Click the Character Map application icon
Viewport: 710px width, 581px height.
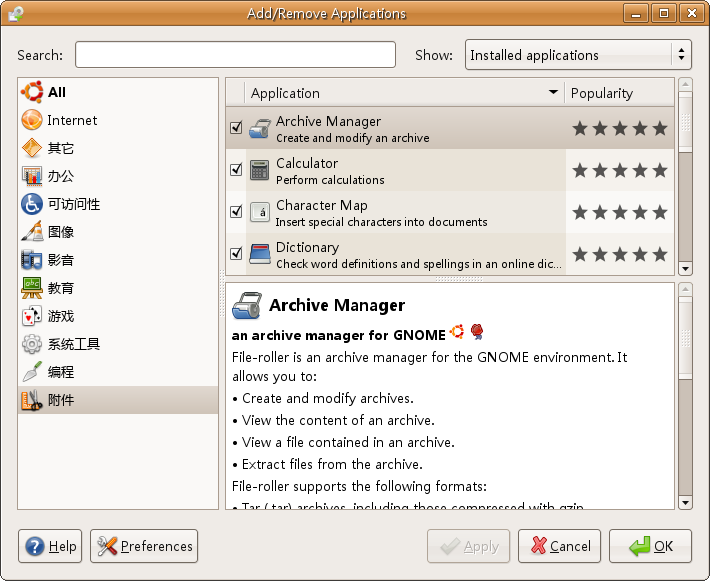260,212
